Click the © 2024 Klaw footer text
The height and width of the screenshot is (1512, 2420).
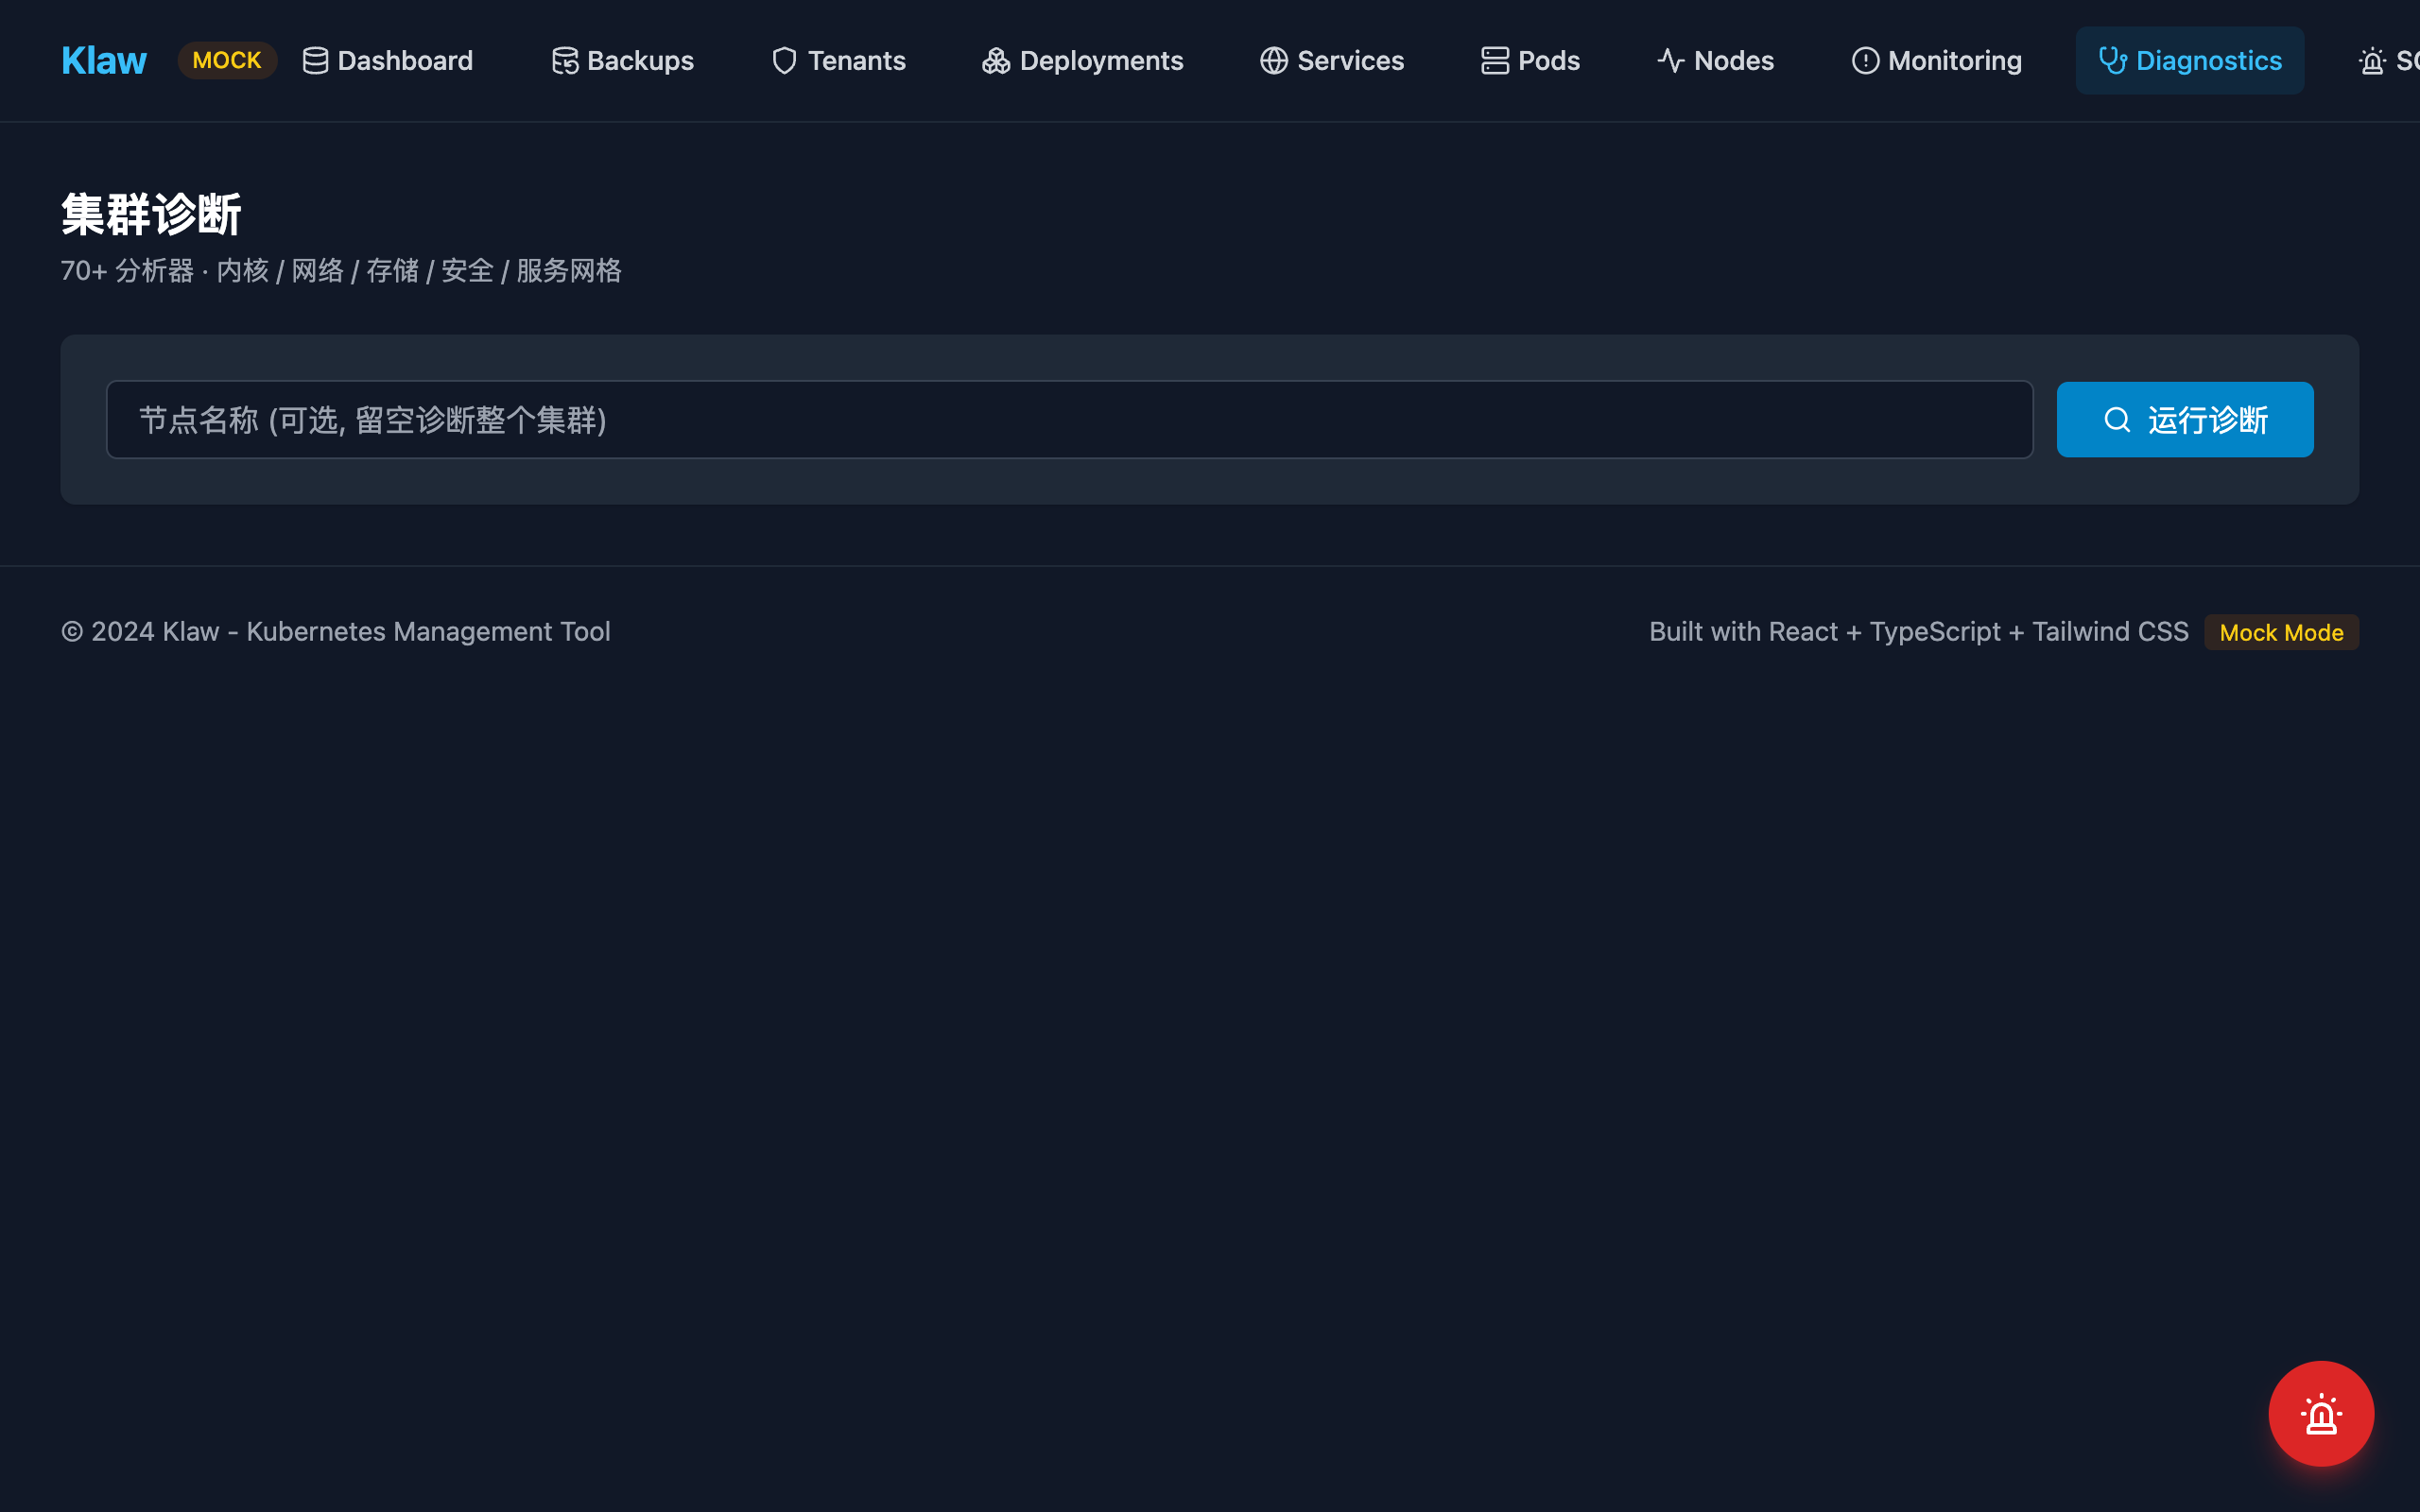tap(336, 632)
